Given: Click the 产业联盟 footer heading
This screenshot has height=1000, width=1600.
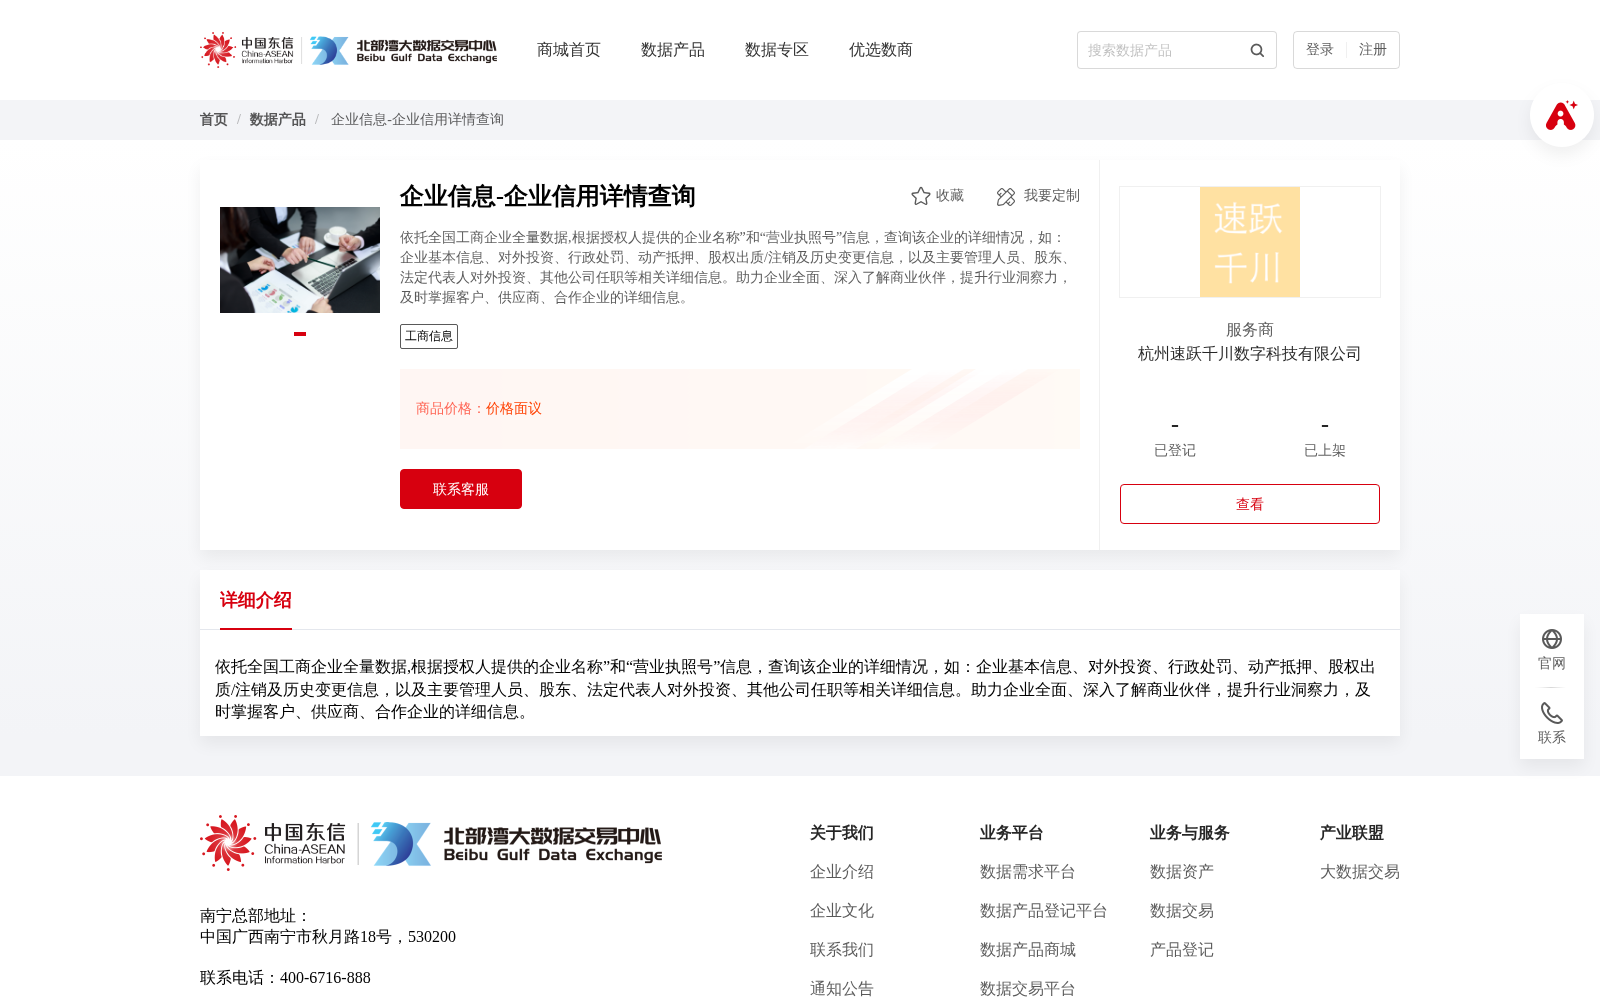Looking at the screenshot, I should pyautogui.click(x=1352, y=833).
